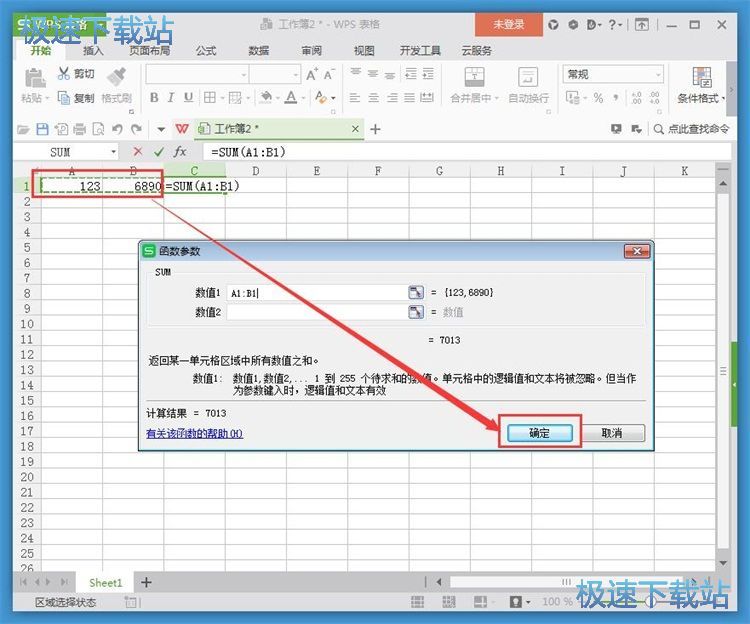The image size is (750, 624).
Task: Click decrease indent icon
Action: (410, 73)
